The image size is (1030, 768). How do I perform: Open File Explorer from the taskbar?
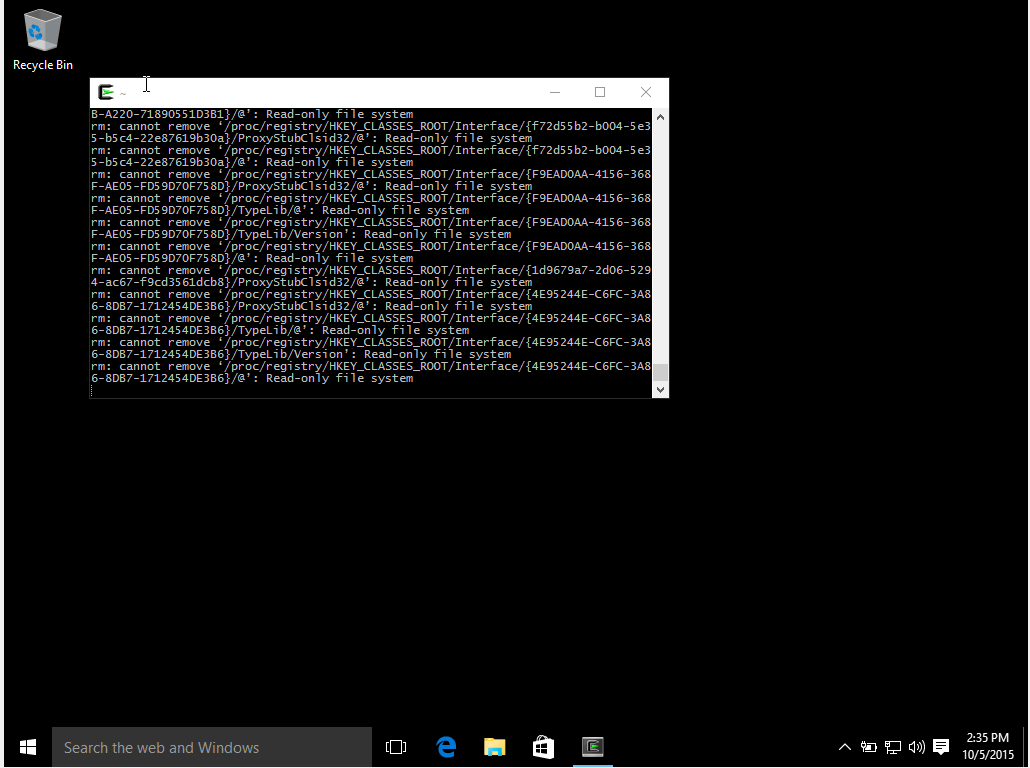(494, 747)
